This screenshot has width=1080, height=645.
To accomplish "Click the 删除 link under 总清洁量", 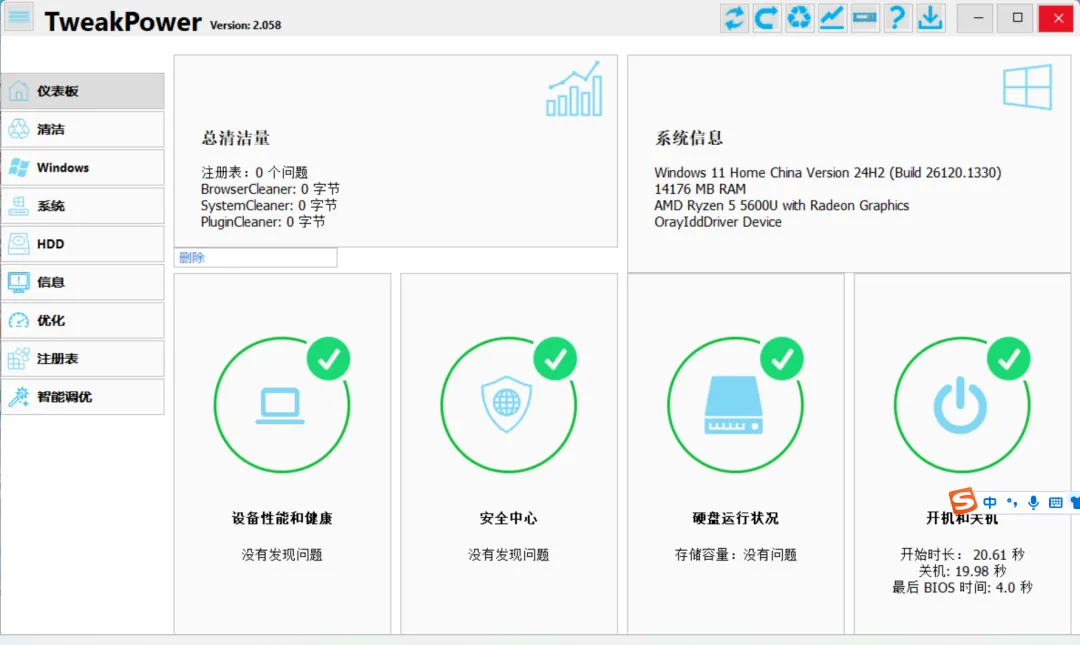I will 192,258.
